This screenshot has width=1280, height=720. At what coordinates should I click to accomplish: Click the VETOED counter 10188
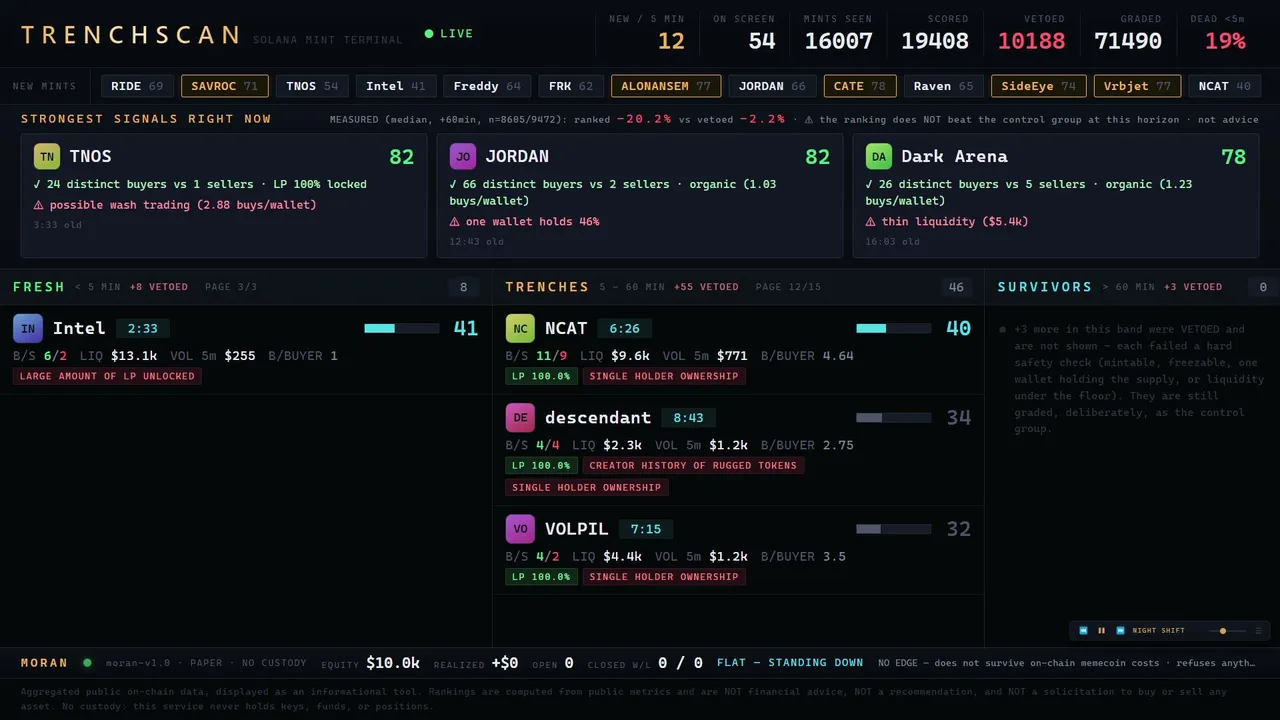(x=1031, y=41)
